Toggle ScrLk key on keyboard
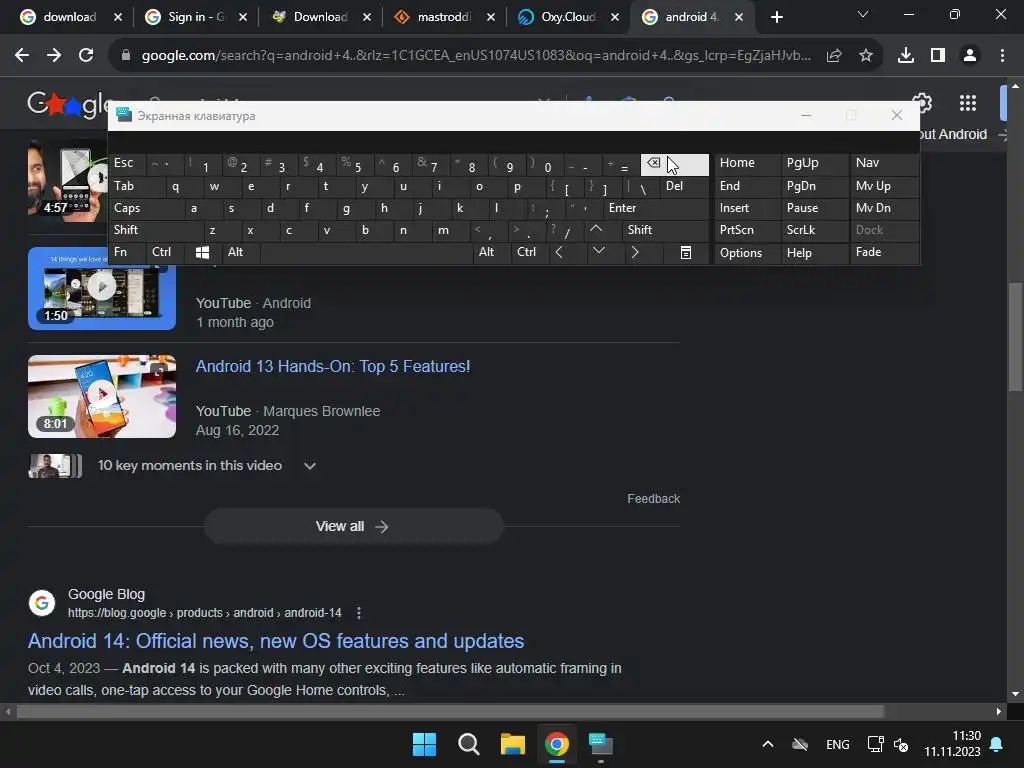This screenshot has height=768, width=1024. (815, 230)
